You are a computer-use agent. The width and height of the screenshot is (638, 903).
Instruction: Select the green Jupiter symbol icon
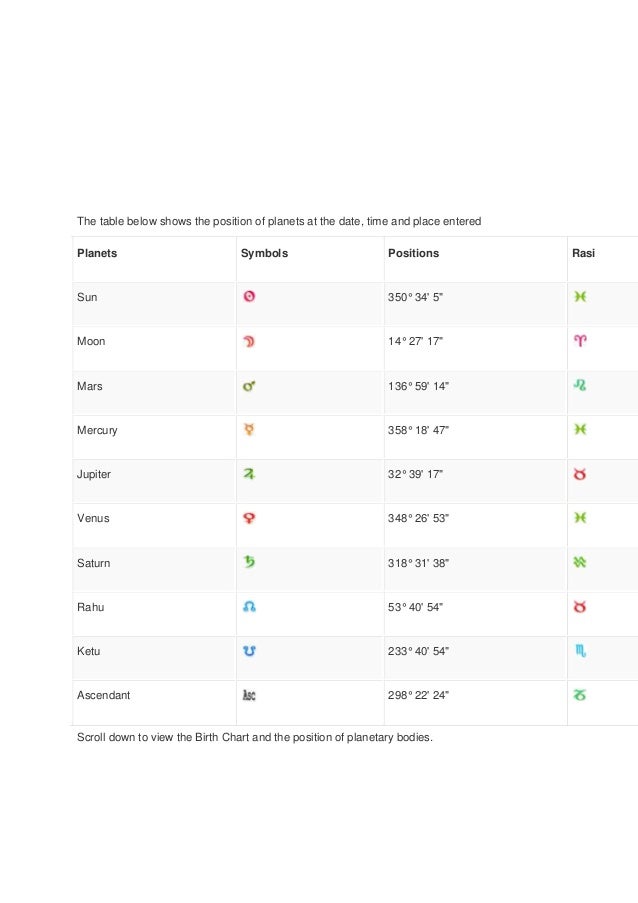coord(249,474)
